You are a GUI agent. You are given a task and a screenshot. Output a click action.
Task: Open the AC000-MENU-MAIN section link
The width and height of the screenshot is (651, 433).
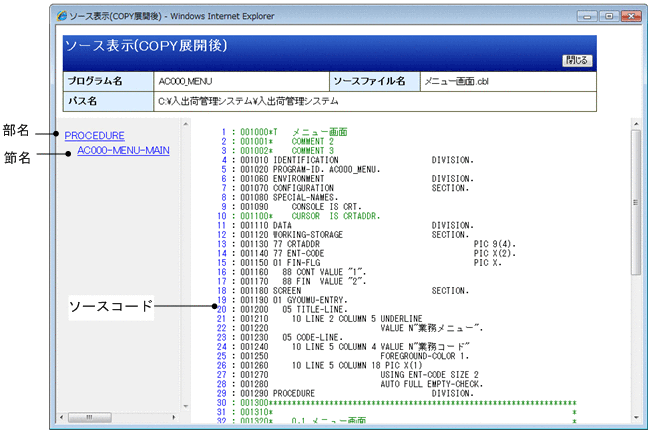pos(123,150)
